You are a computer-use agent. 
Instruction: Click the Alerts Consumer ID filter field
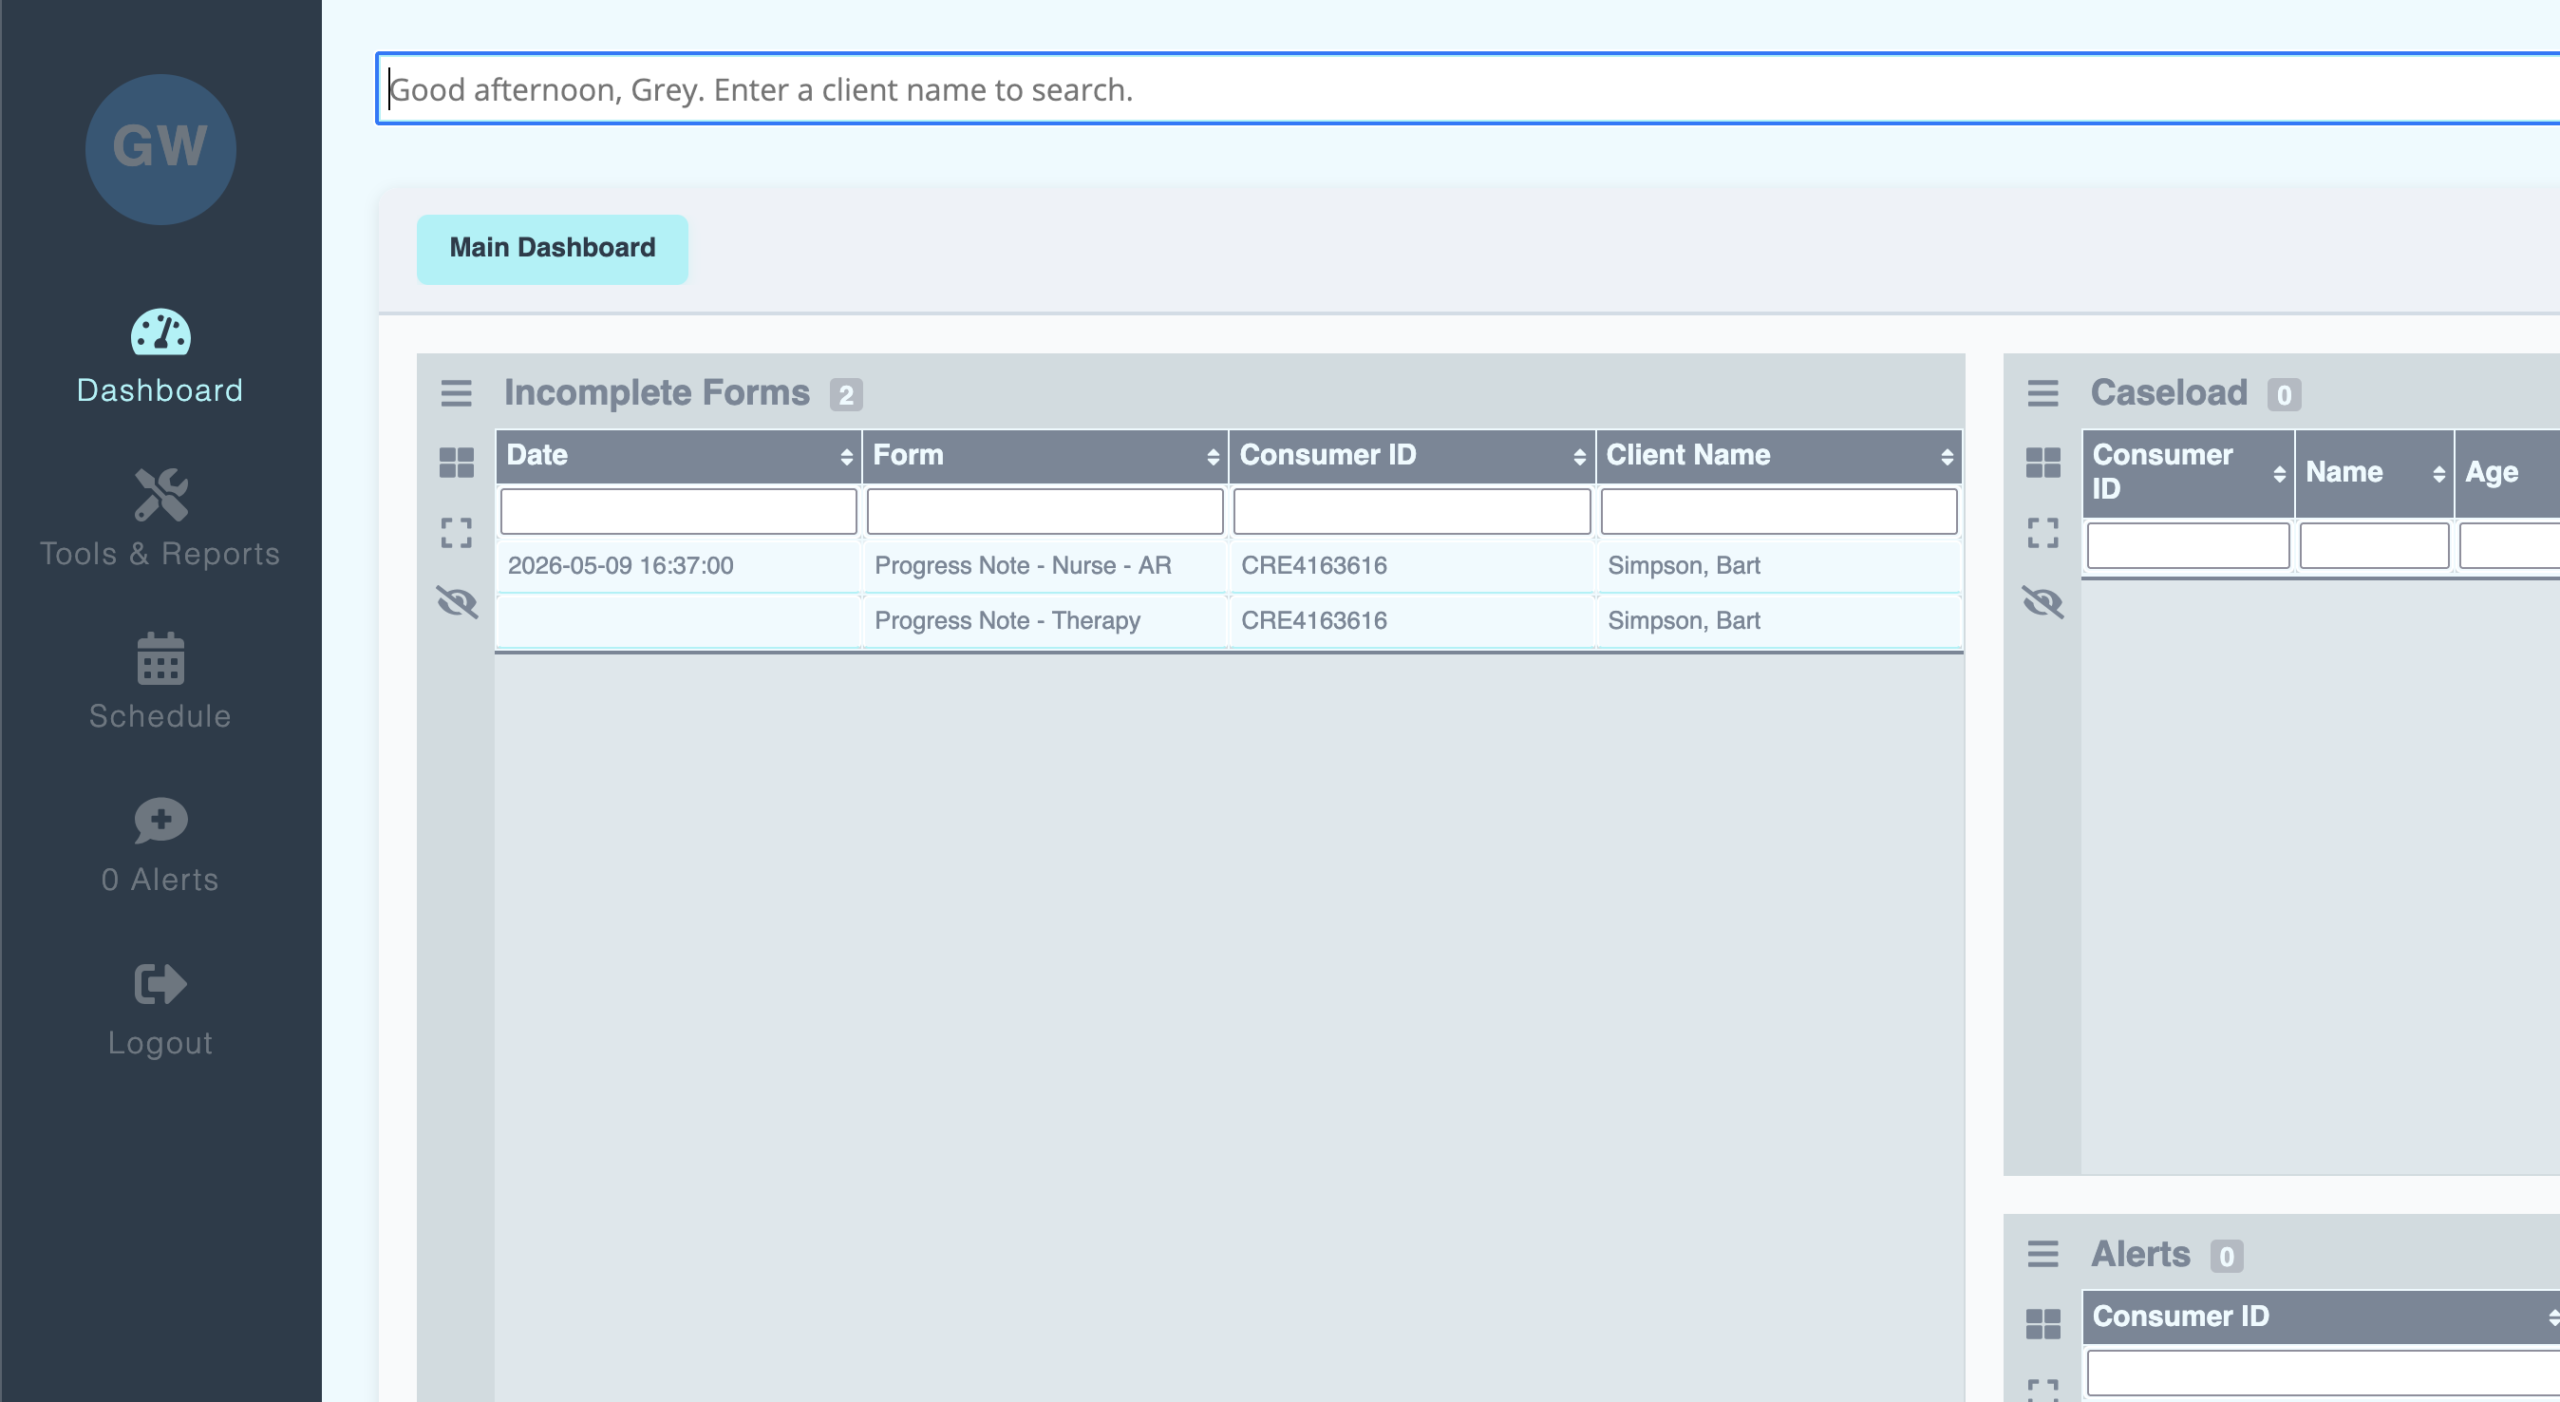2324,1374
